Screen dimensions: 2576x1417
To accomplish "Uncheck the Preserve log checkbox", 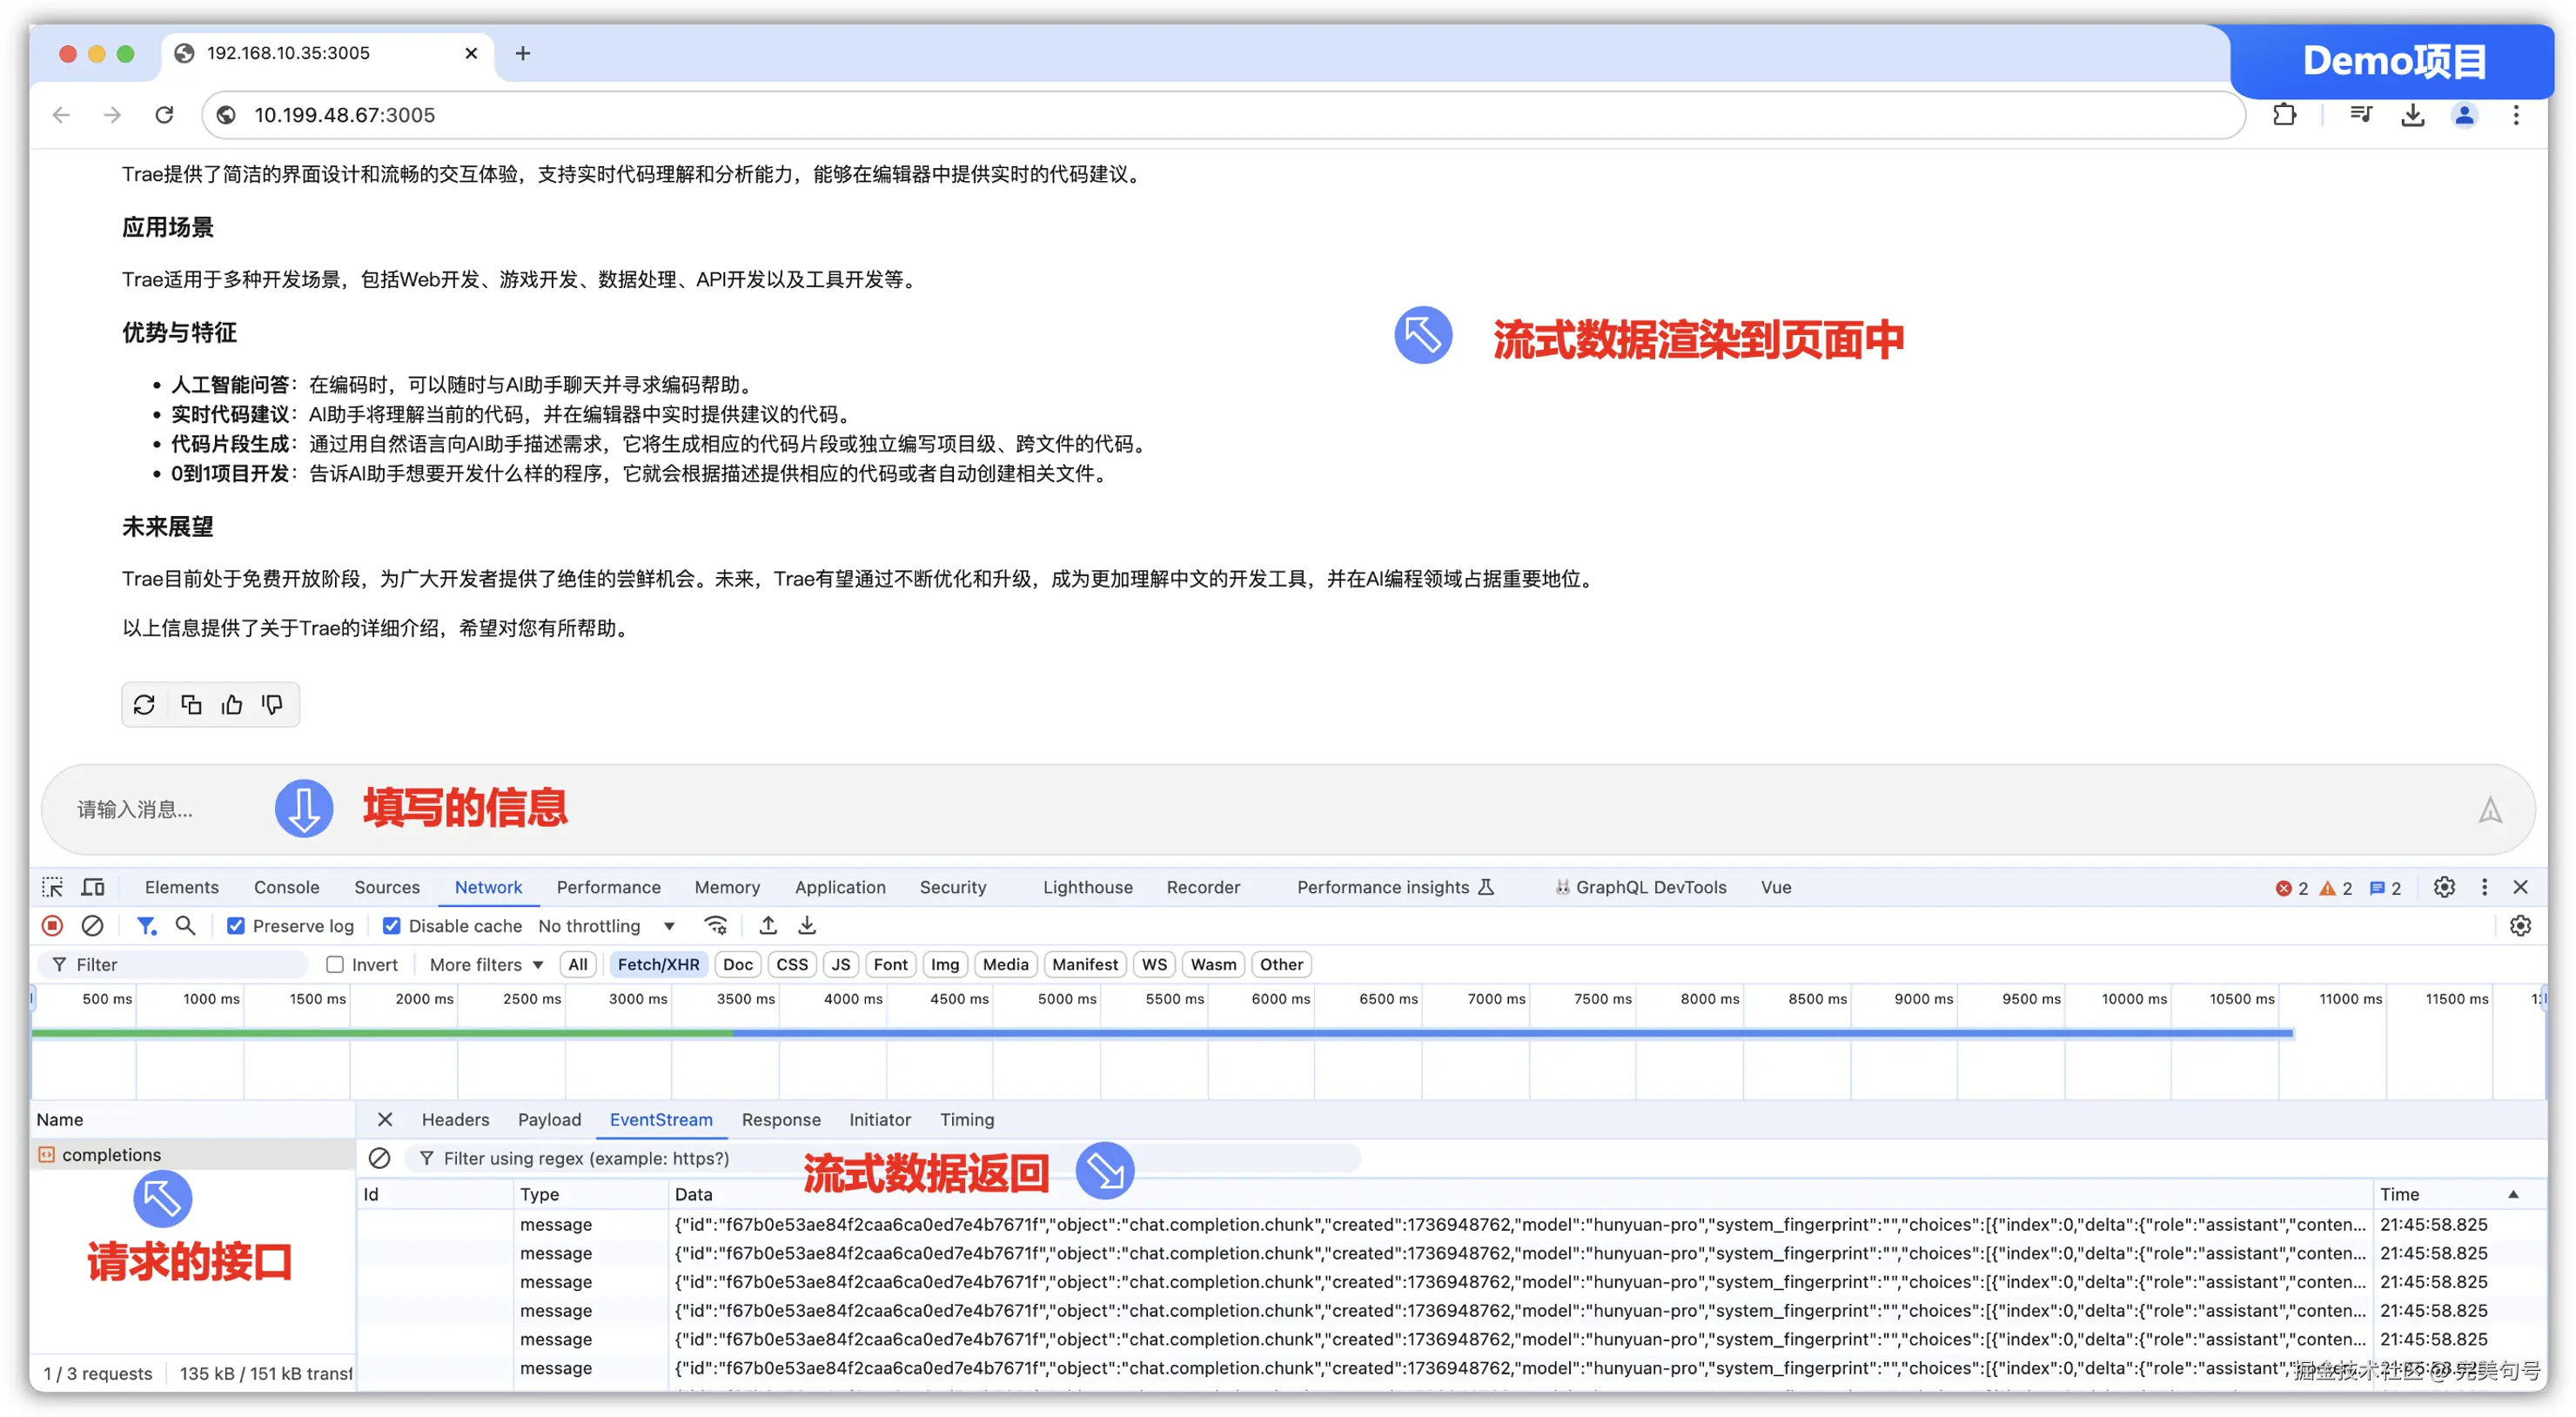I will [x=236, y=926].
